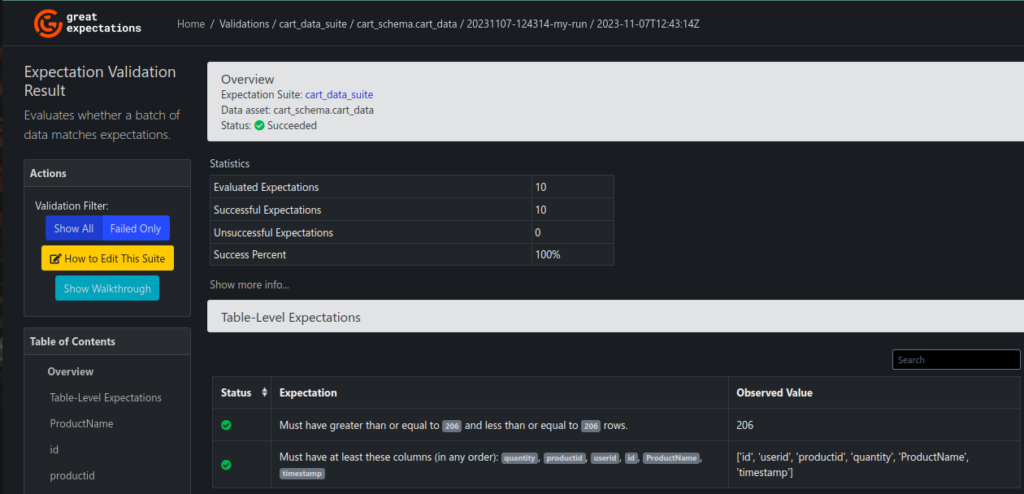Screen dimensions: 1024x494
Task: Collapse the Table-Level Expectations header
Action: coord(290,317)
